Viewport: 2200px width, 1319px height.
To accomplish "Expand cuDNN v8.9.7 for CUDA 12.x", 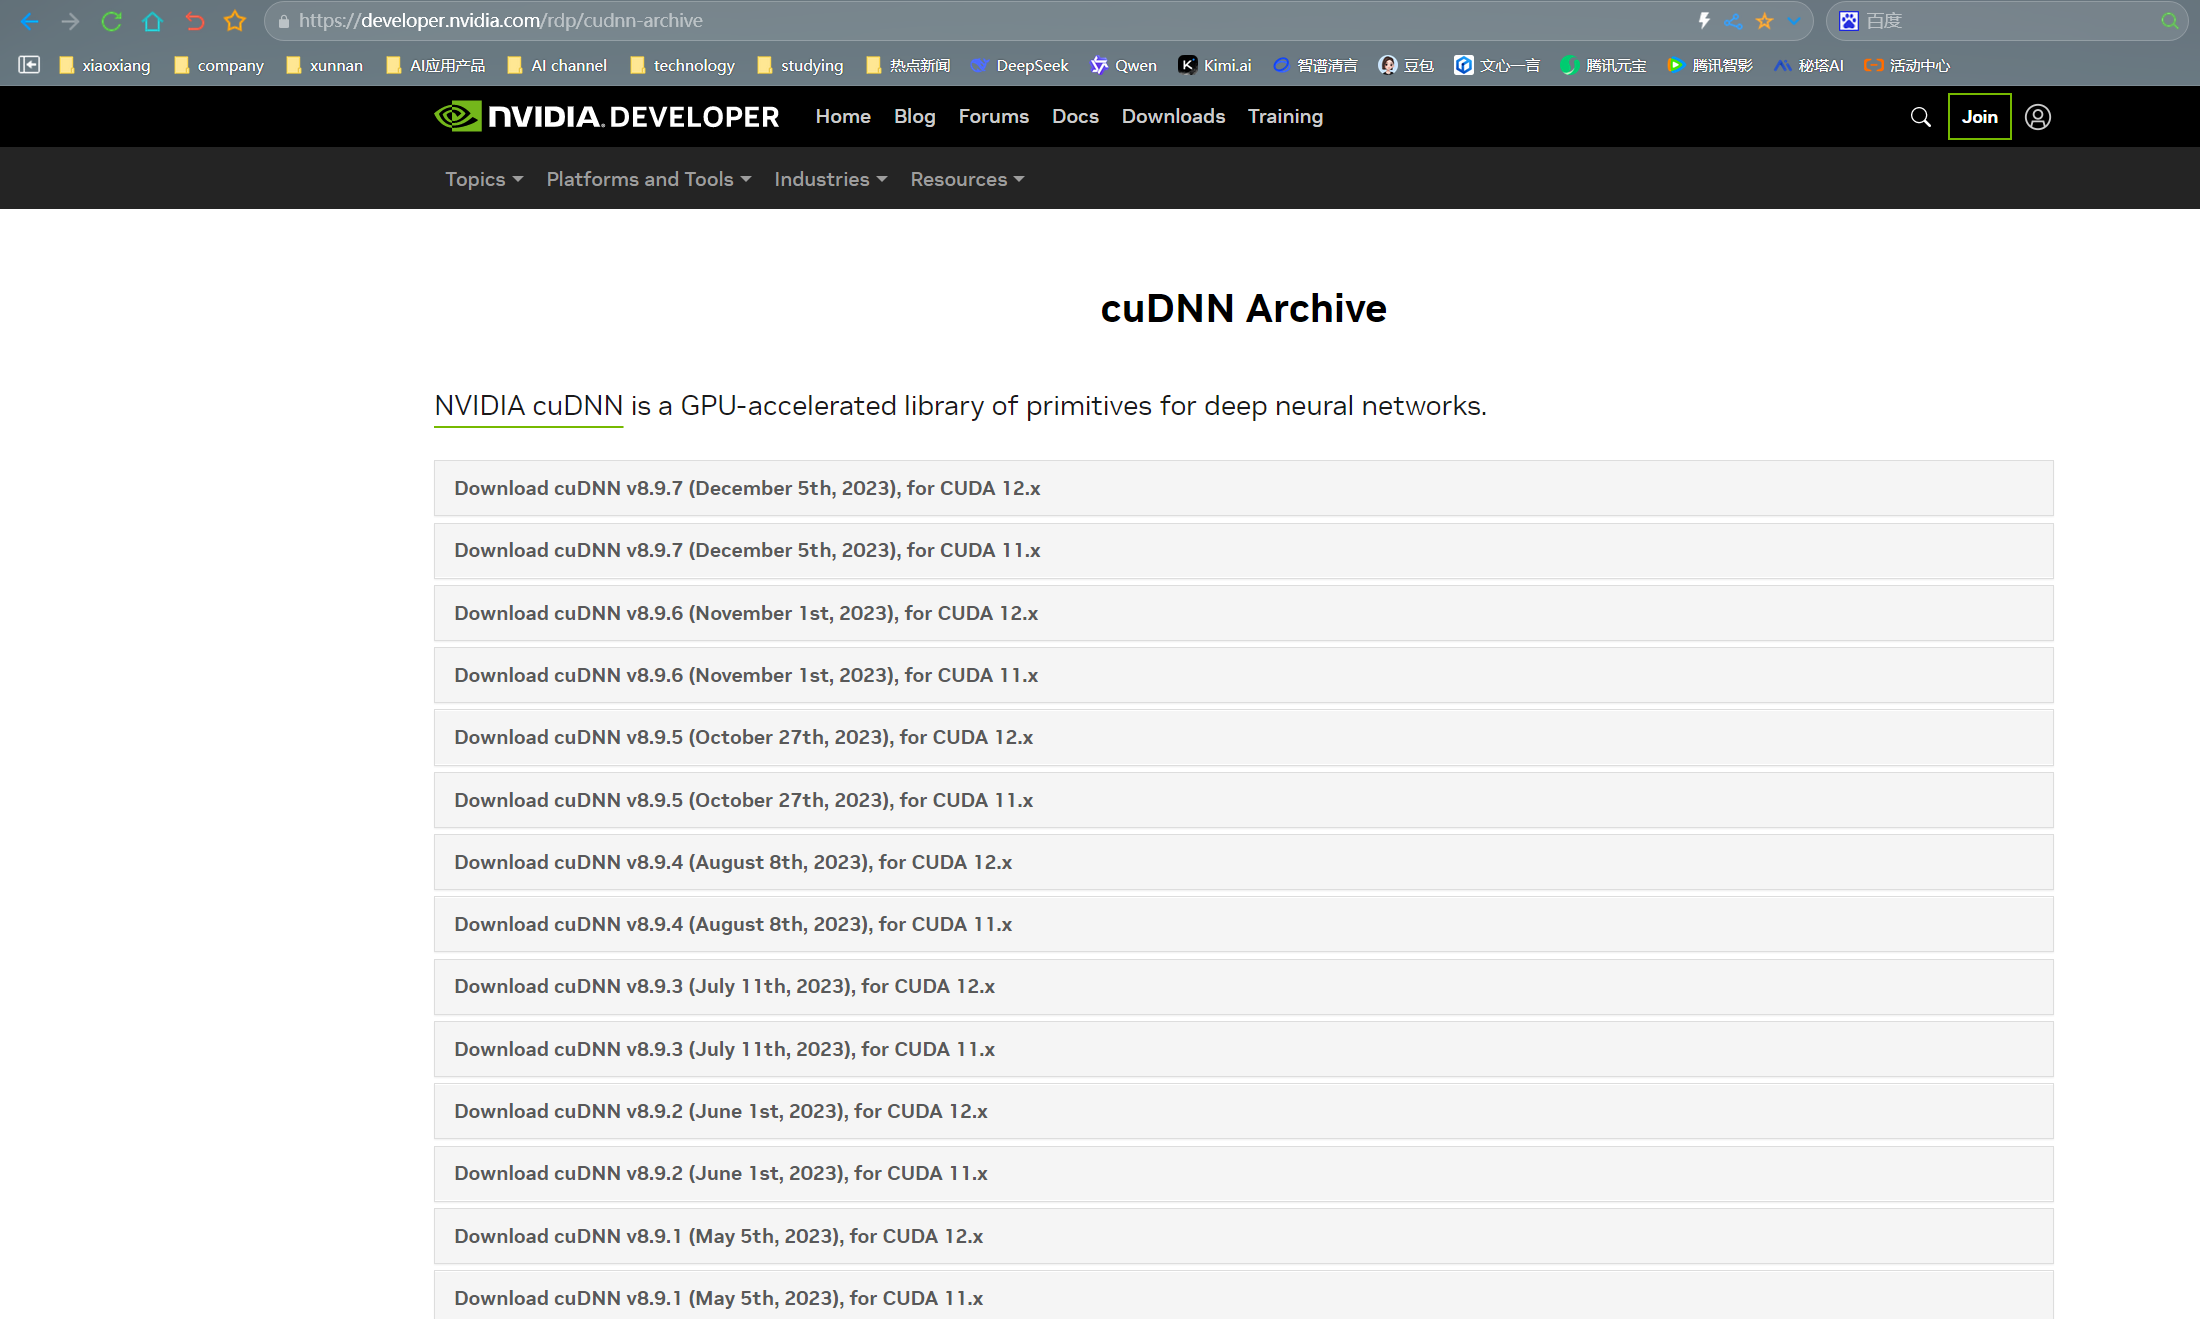I will coord(747,488).
